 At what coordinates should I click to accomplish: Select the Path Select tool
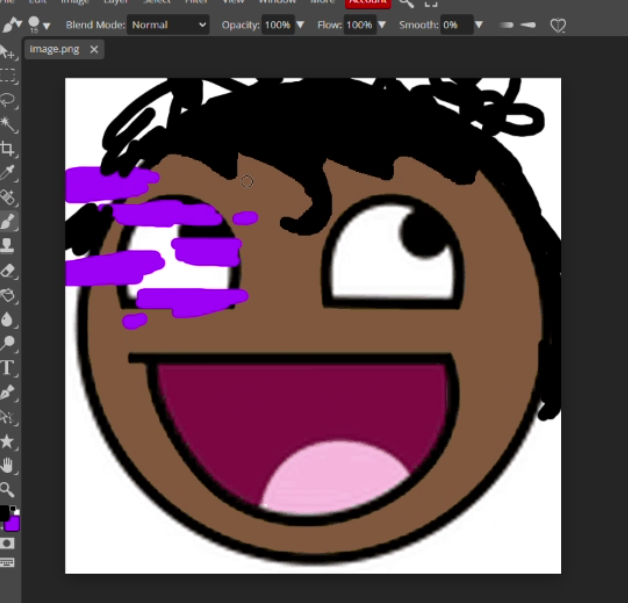pyautogui.click(x=7, y=417)
